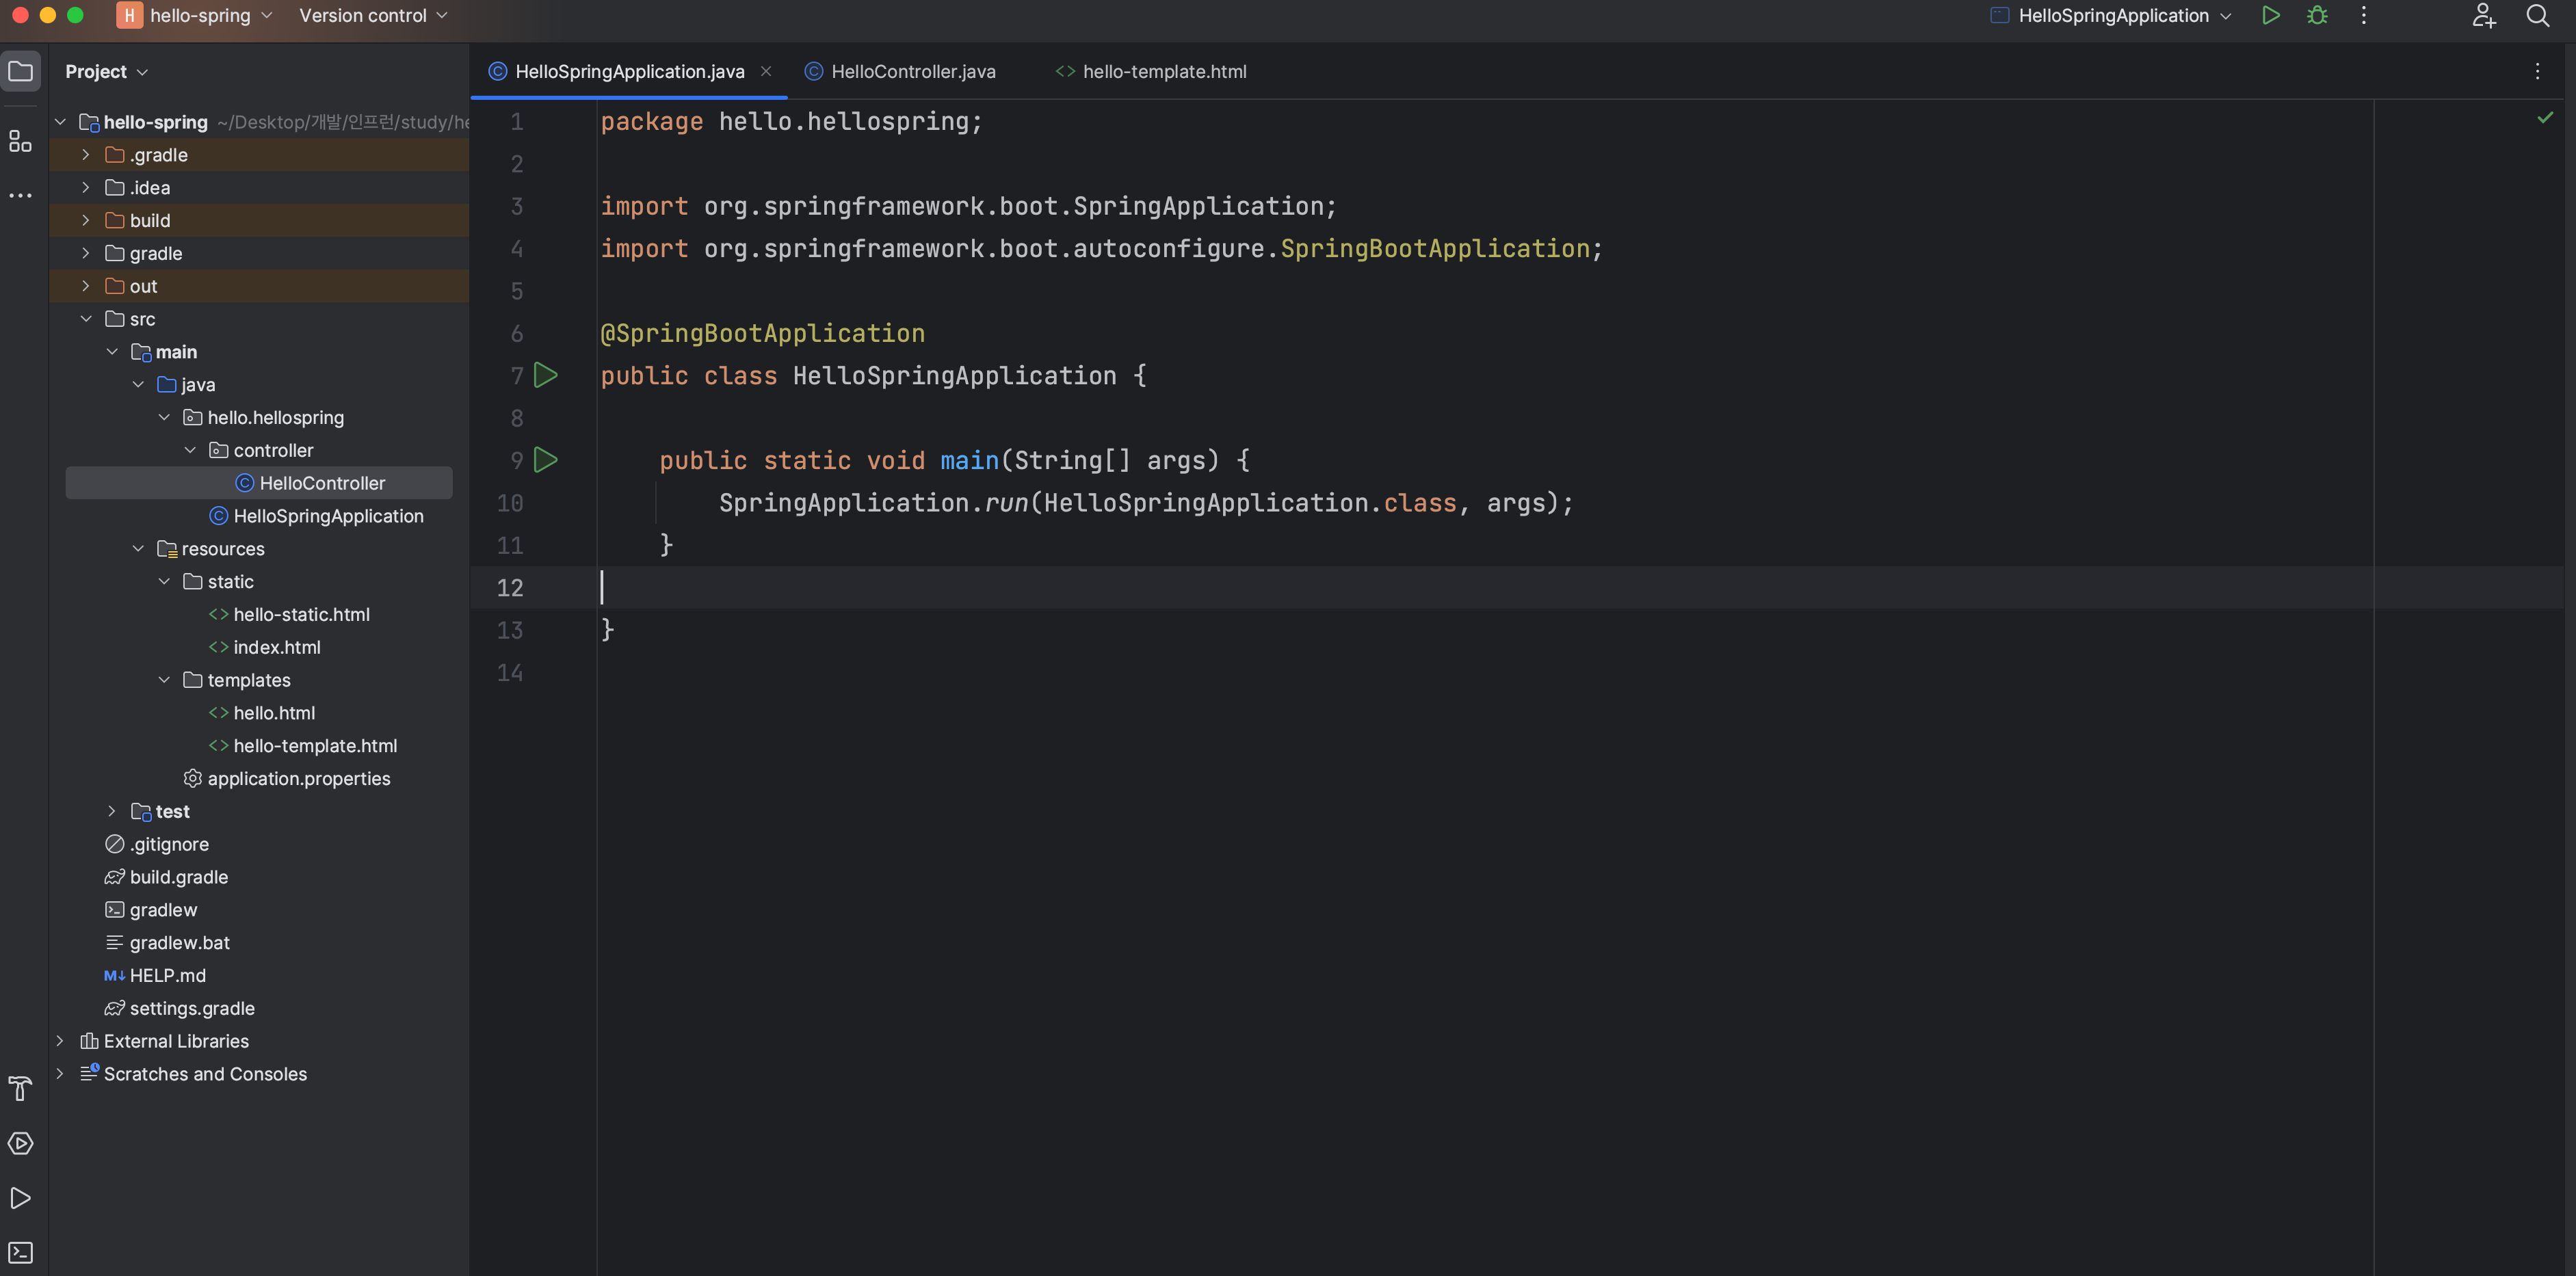
Task: Click @SpringBootApplication annotation in editor
Action: [762, 333]
